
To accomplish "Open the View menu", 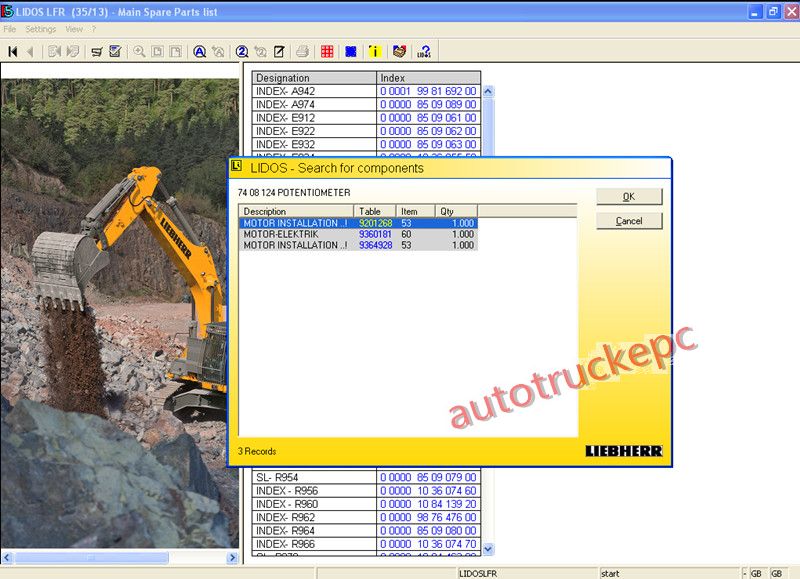I will coord(74,30).
